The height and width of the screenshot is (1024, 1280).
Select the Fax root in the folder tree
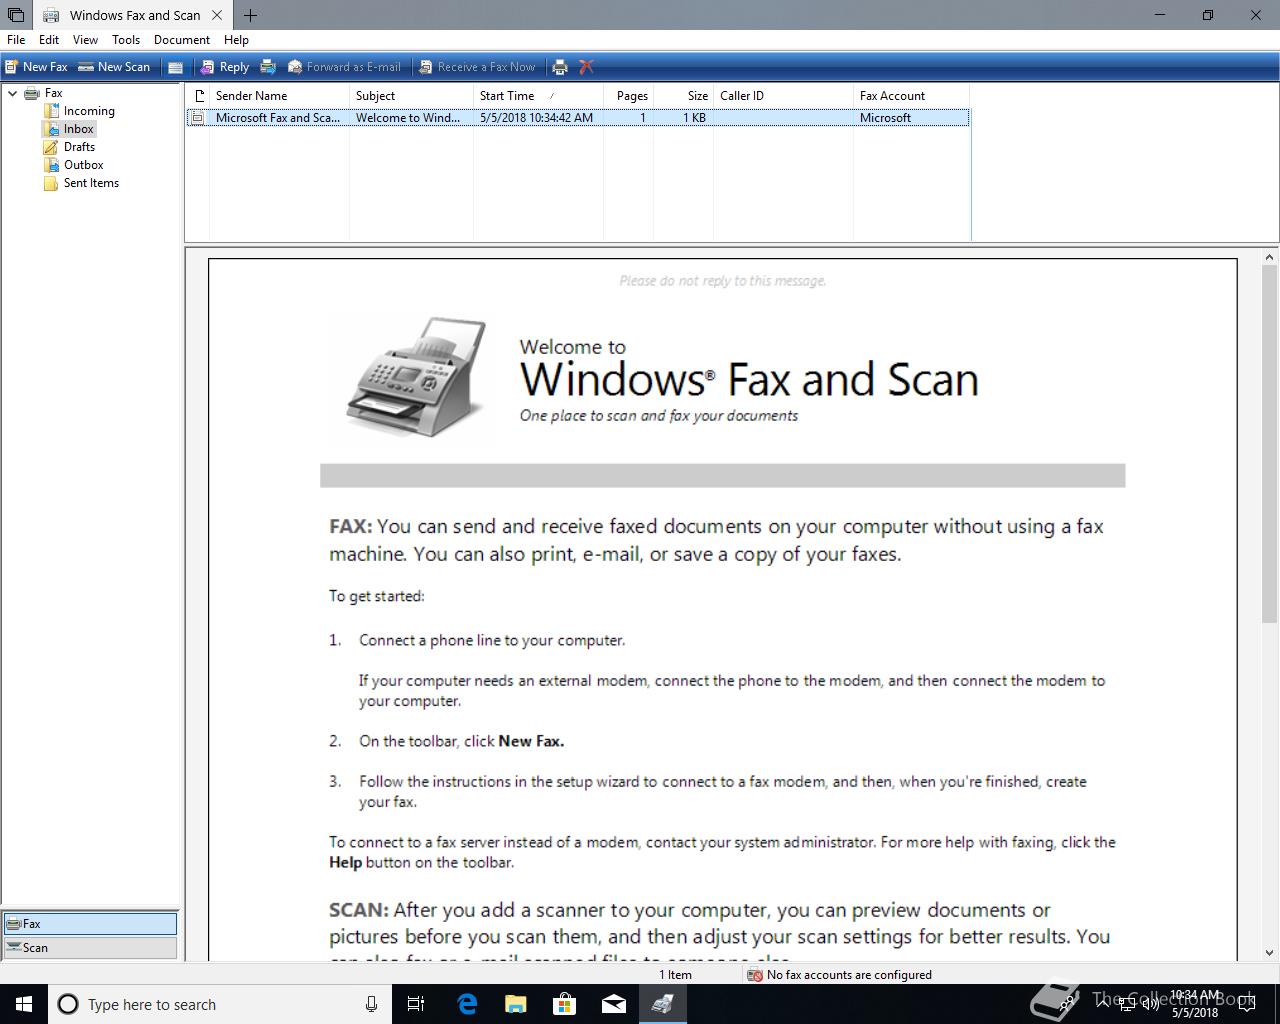point(53,93)
